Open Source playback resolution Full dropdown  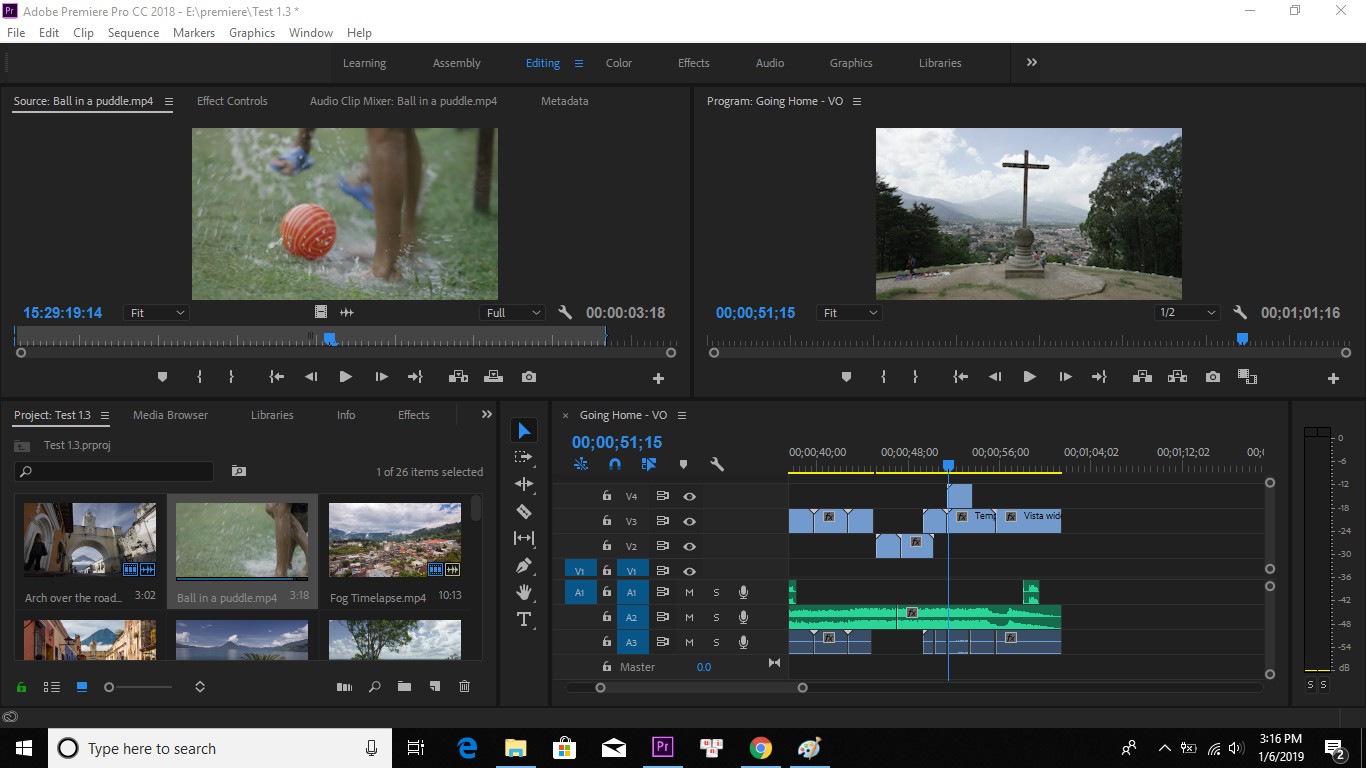[x=512, y=313]
